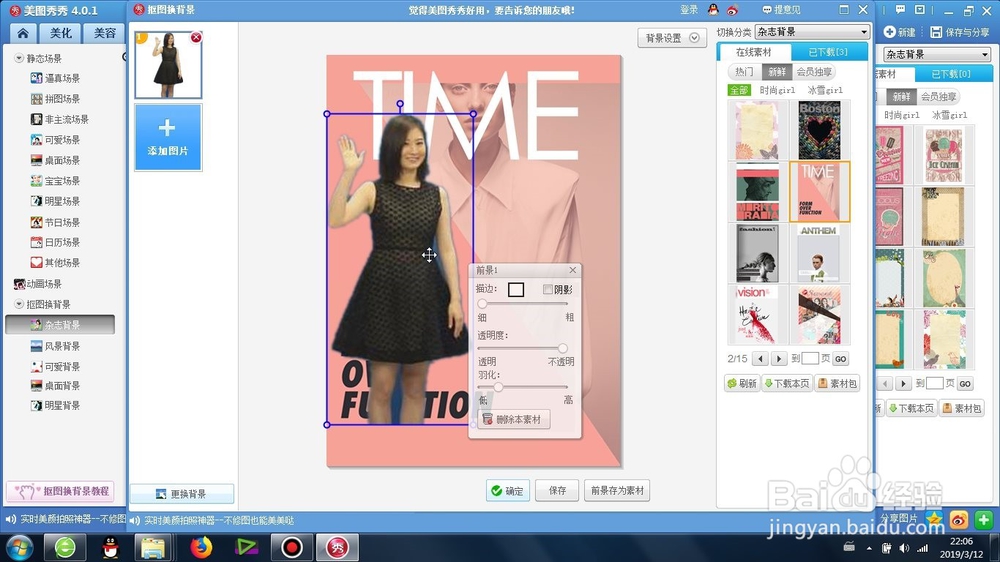Go to previous material page arrow
Viewport: 1000px width, 562px height.
click(760, 359)
